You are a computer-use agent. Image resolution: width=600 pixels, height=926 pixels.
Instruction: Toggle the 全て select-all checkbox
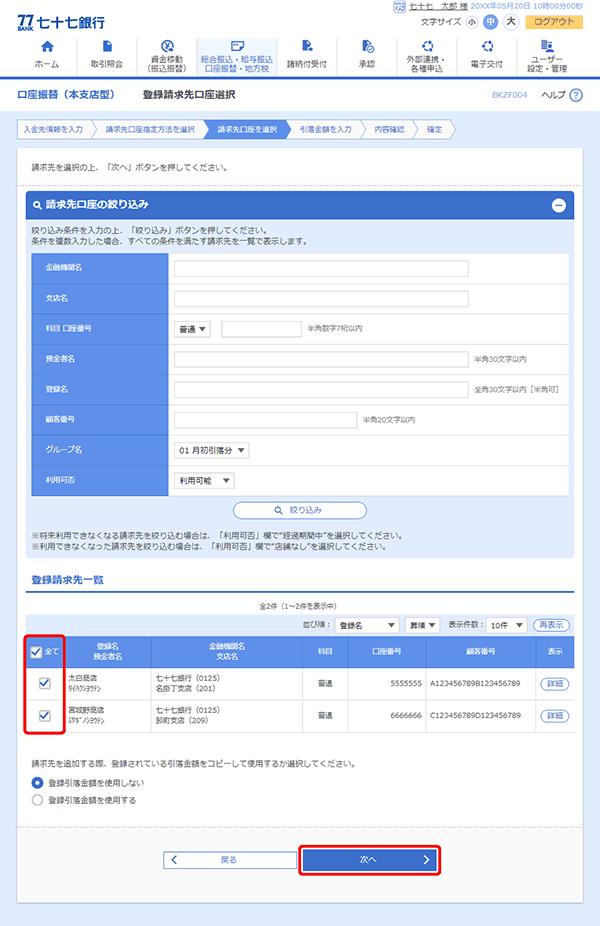pyautogui.click(x=36, y=652)
